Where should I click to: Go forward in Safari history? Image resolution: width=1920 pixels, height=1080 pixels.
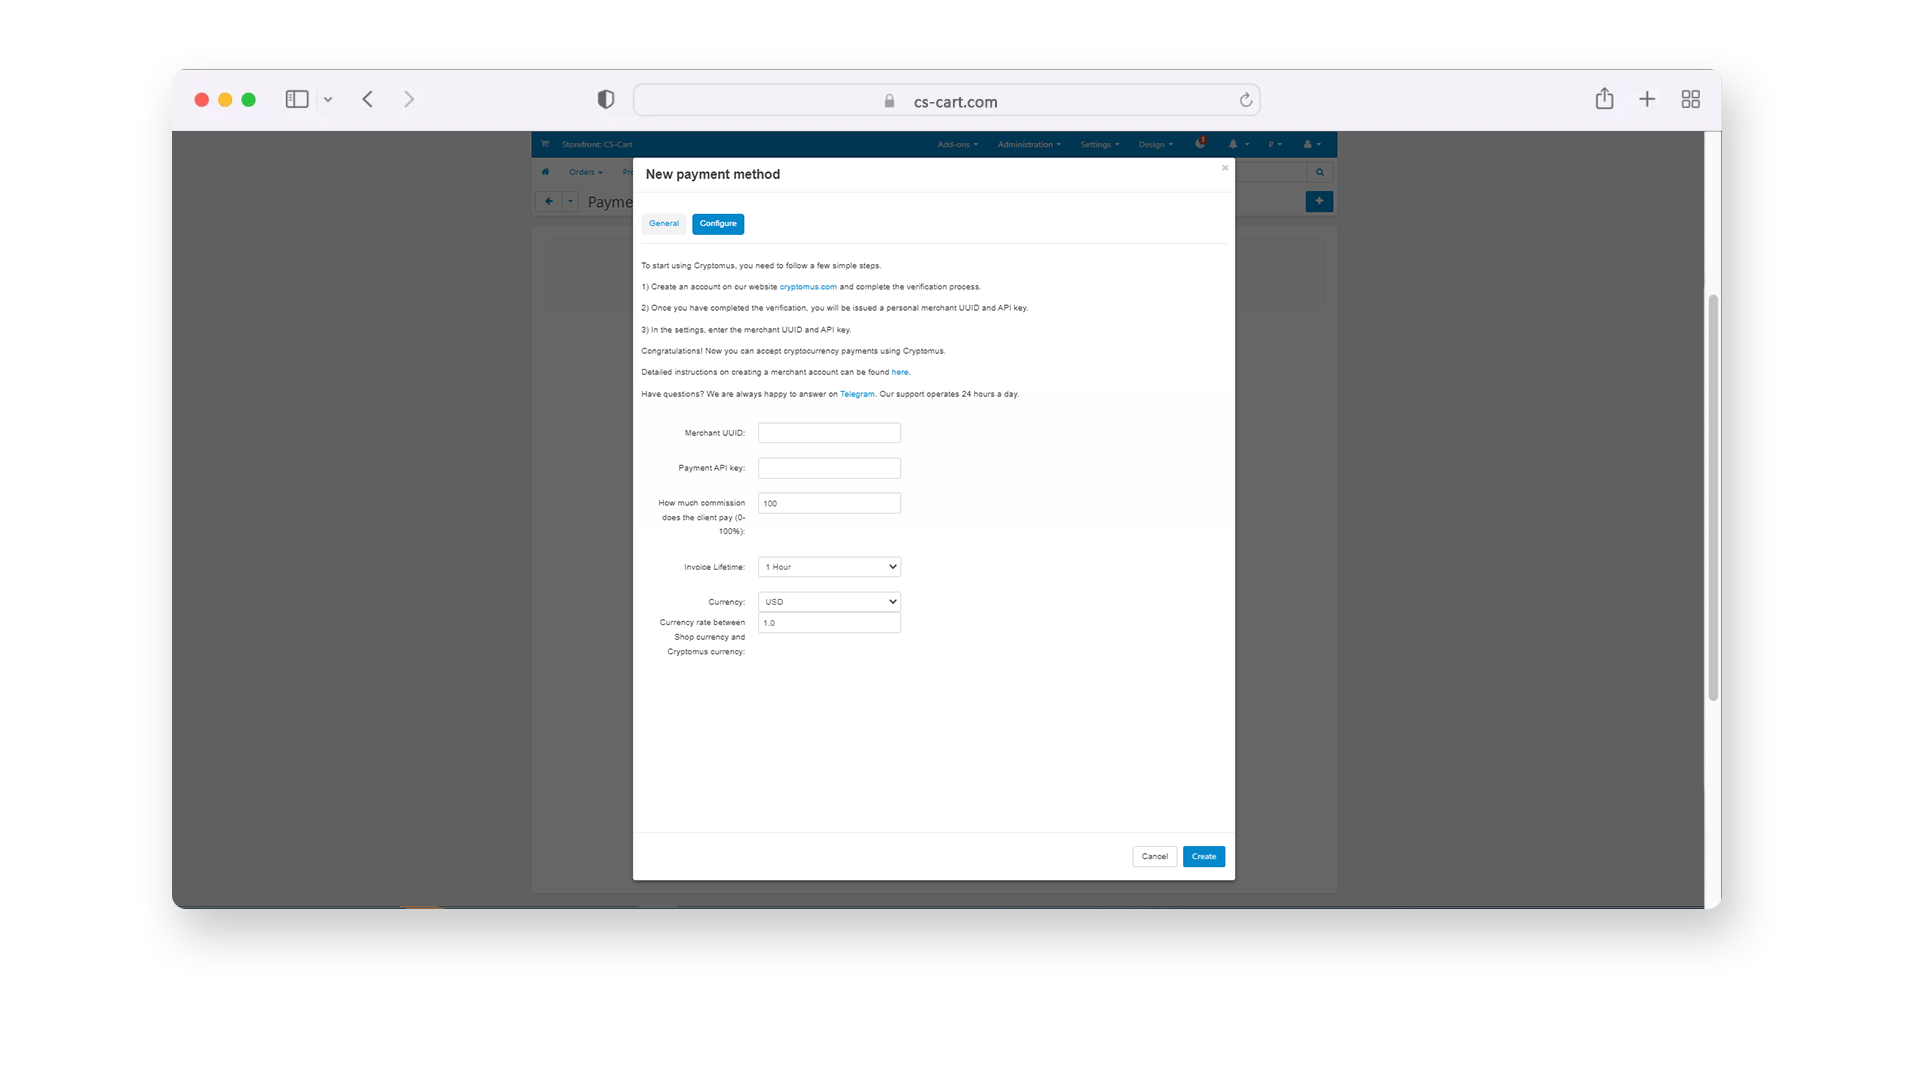[x=409, y=99]
